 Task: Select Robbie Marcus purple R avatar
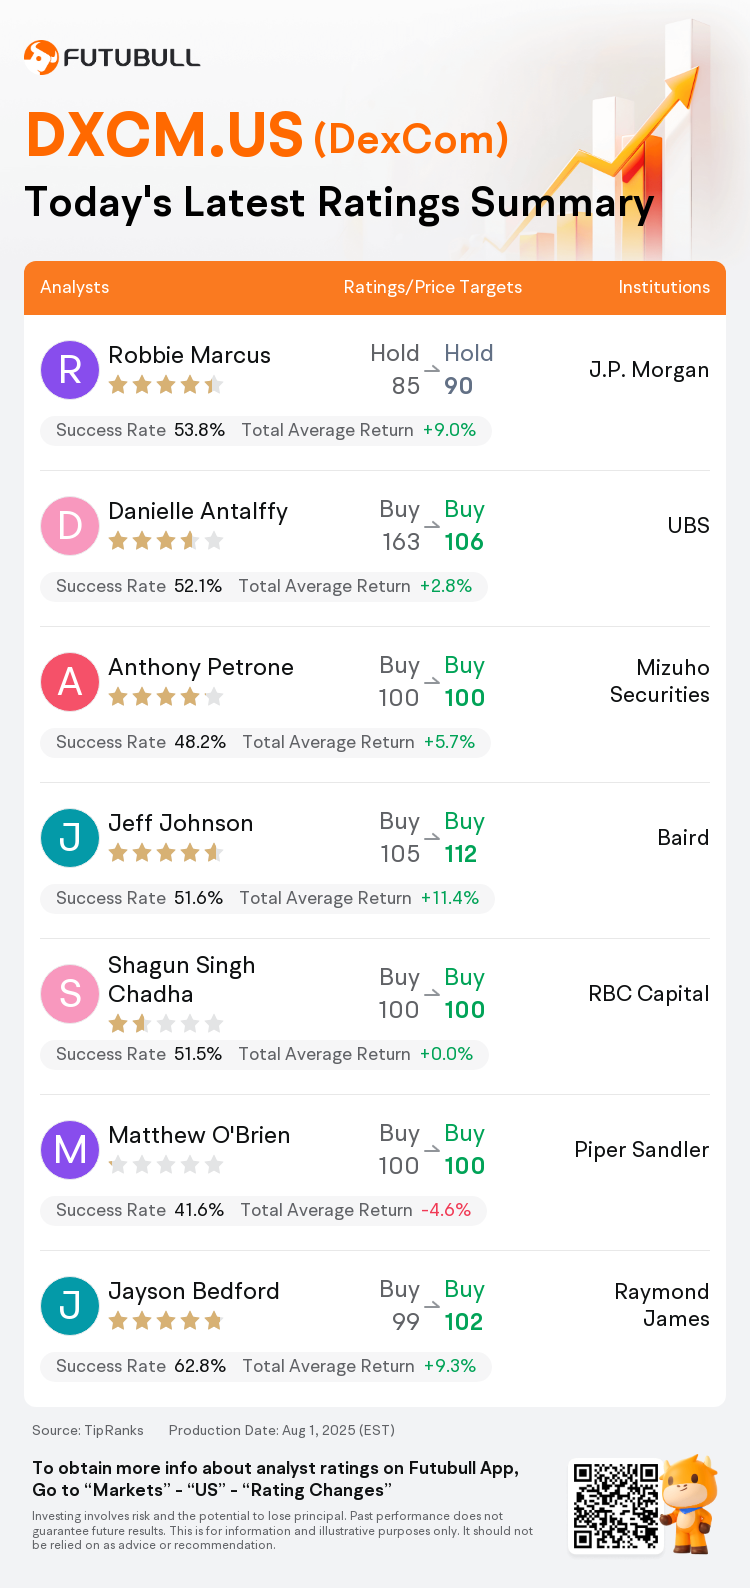tap(70, 370)
